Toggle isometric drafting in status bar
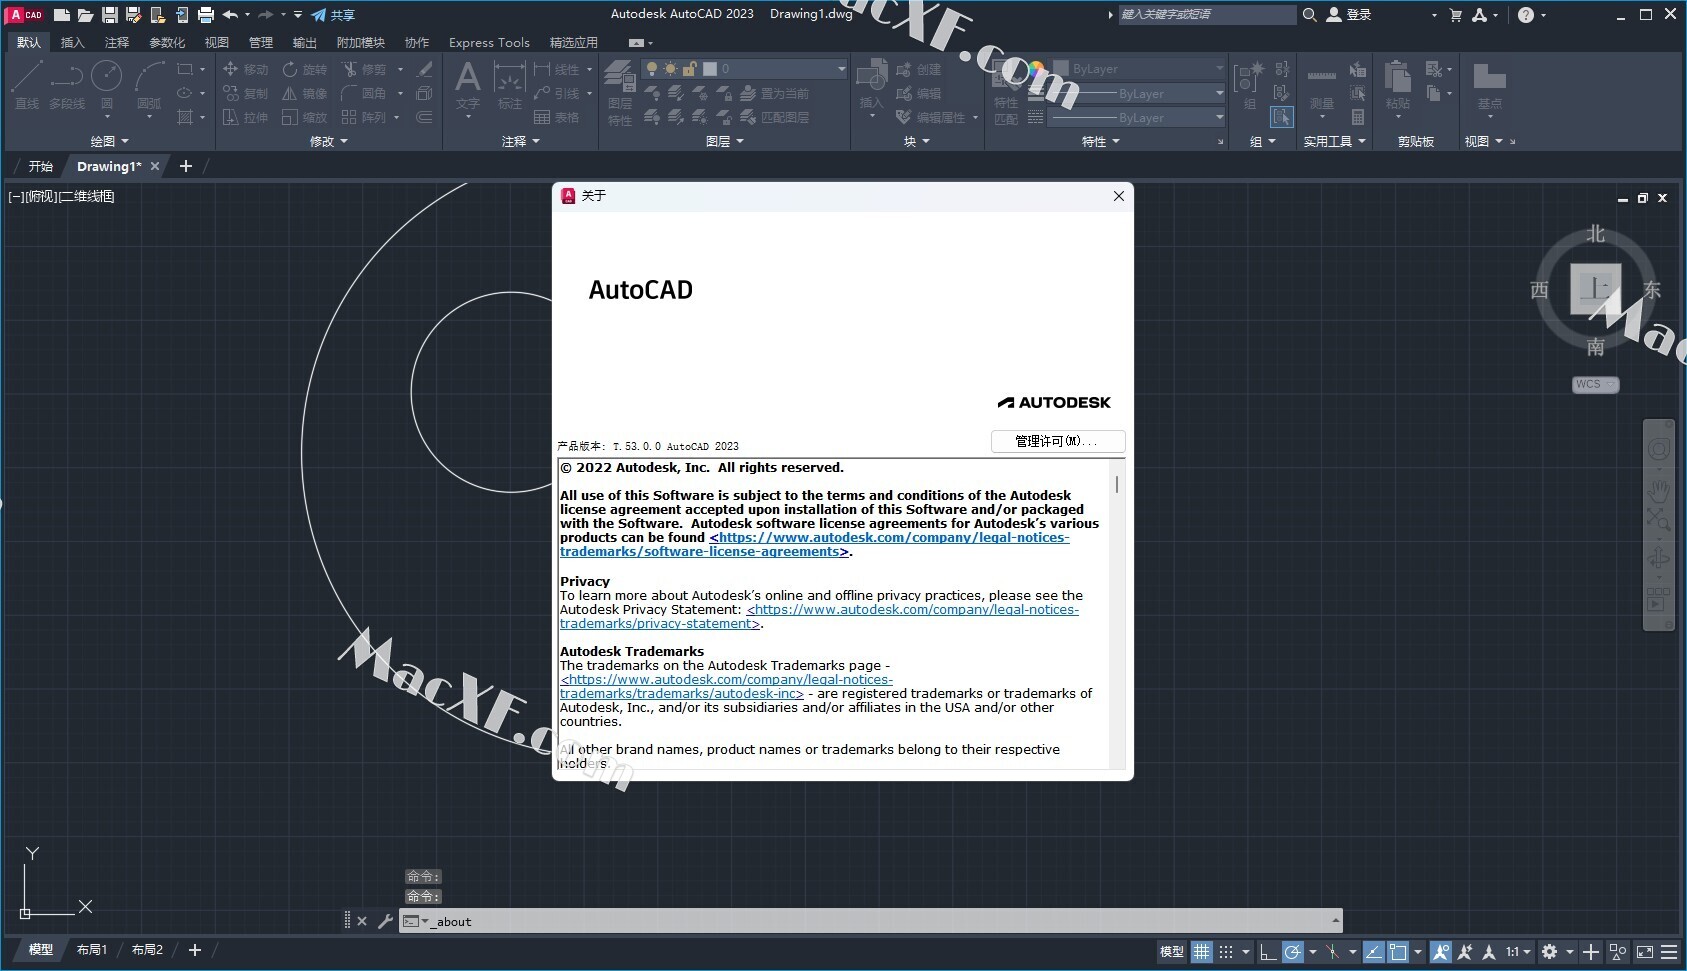The width and height of the screenshot is (1687, 971). click(1333, 951)
